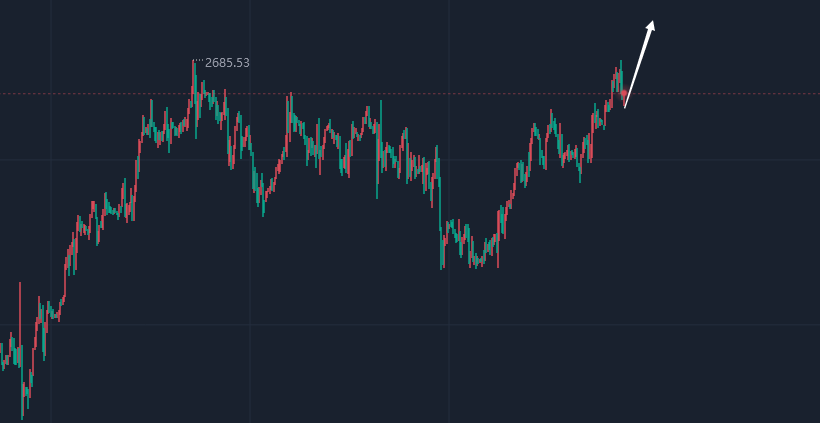Click the red current price dot marker
Image resolution: width=820 pixels, height=423 pixels.
click(623, 93)
